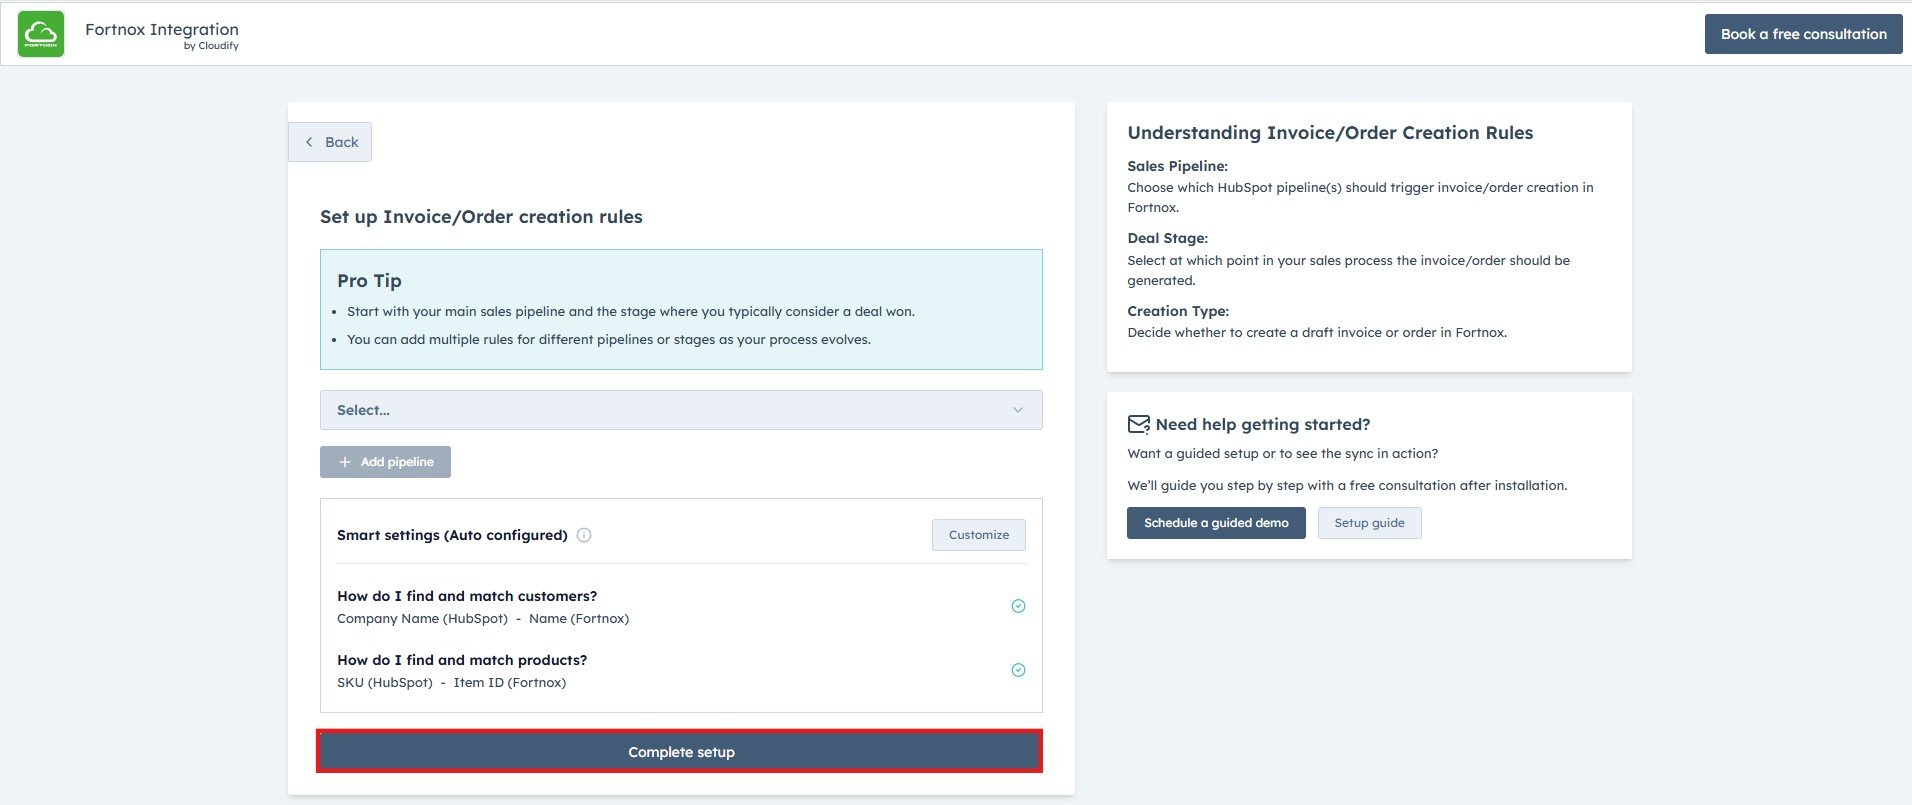Click the Fortnox Integration title

(162, 29)
